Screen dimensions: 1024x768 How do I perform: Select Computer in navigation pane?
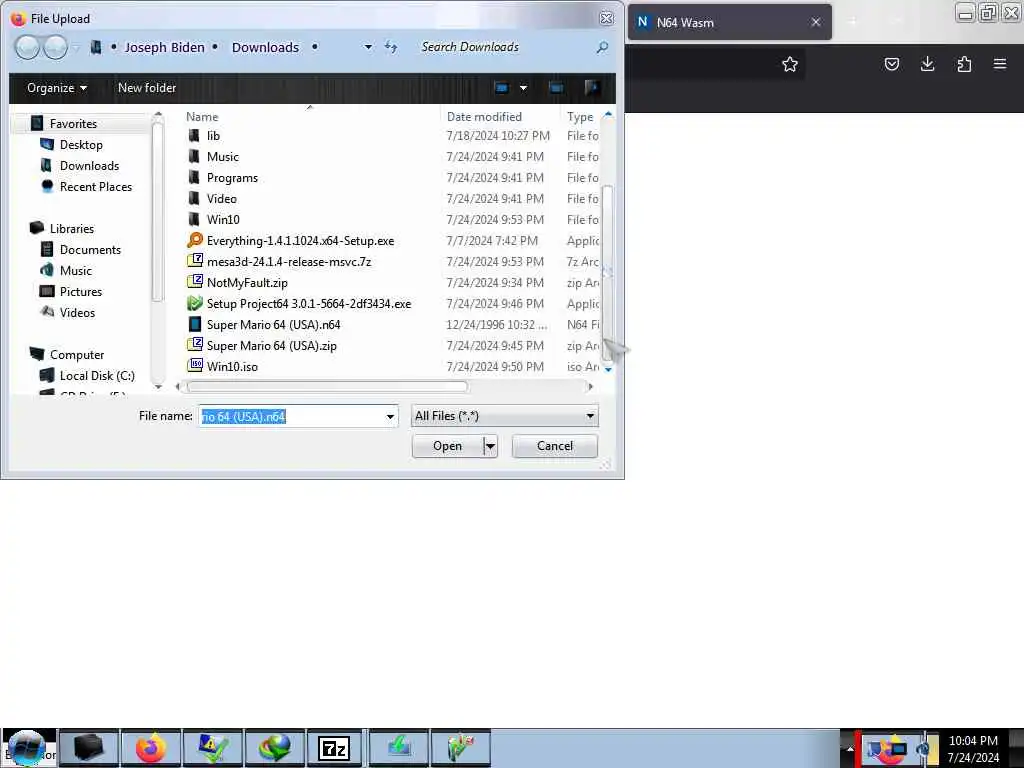click(x=76, y=355)
